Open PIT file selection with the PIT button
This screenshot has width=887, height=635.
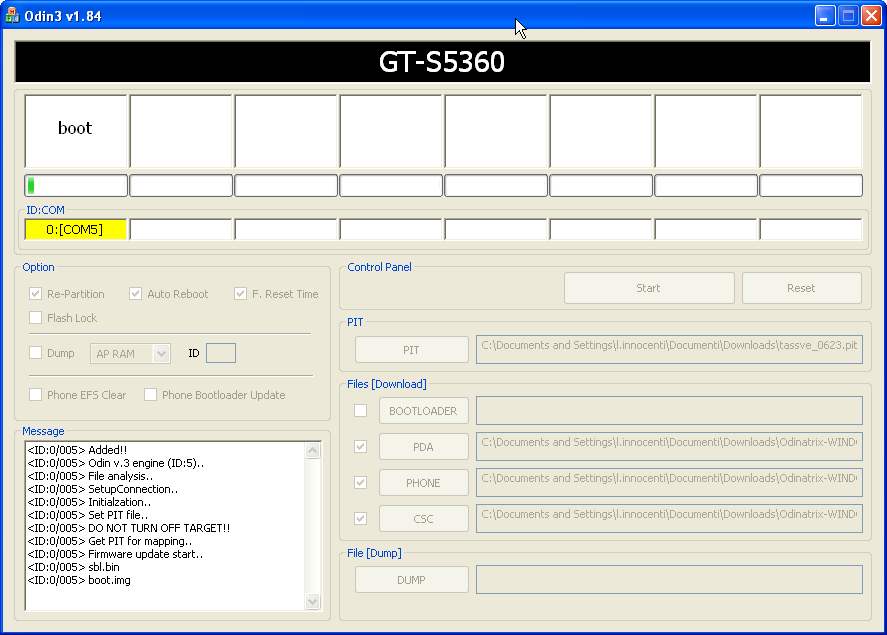click(x=411, y=349)
